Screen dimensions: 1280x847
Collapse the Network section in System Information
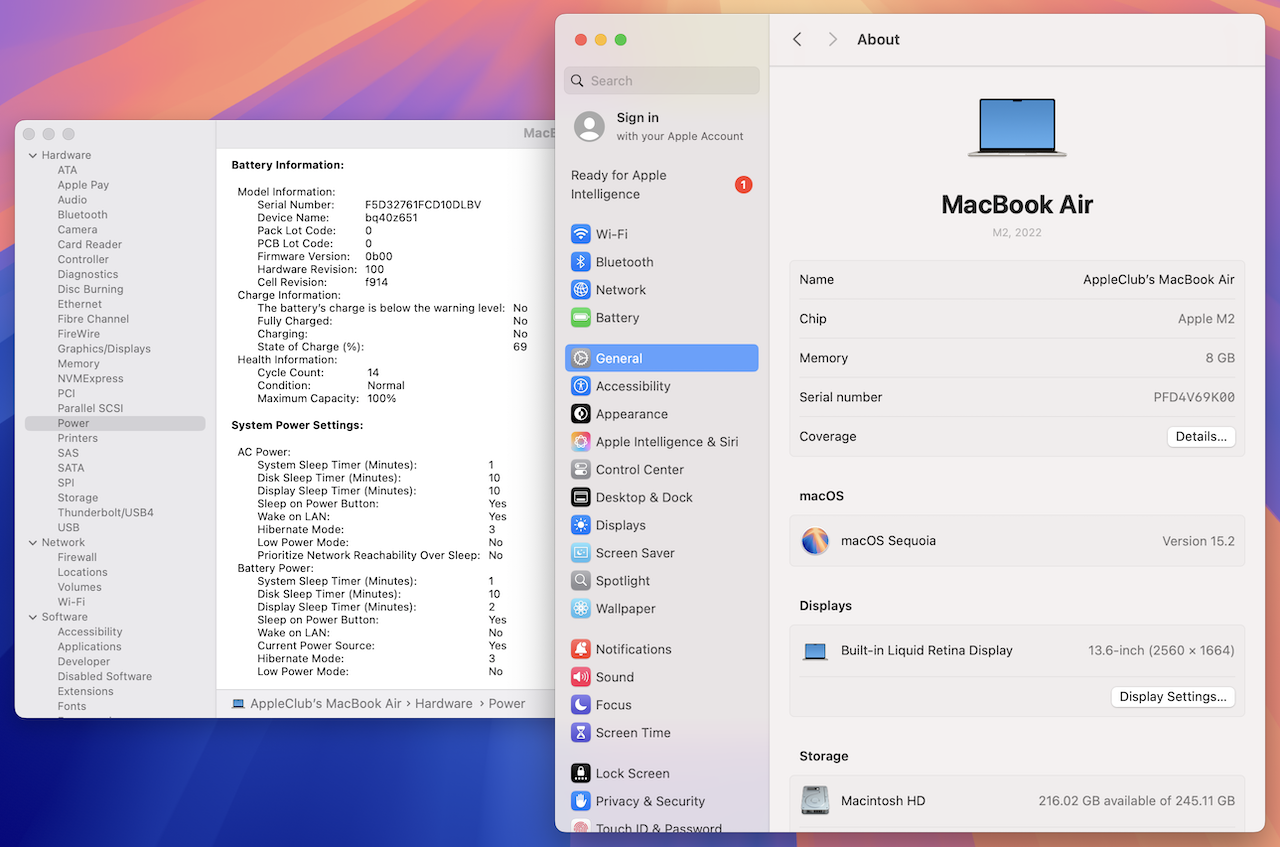(33, 543)
